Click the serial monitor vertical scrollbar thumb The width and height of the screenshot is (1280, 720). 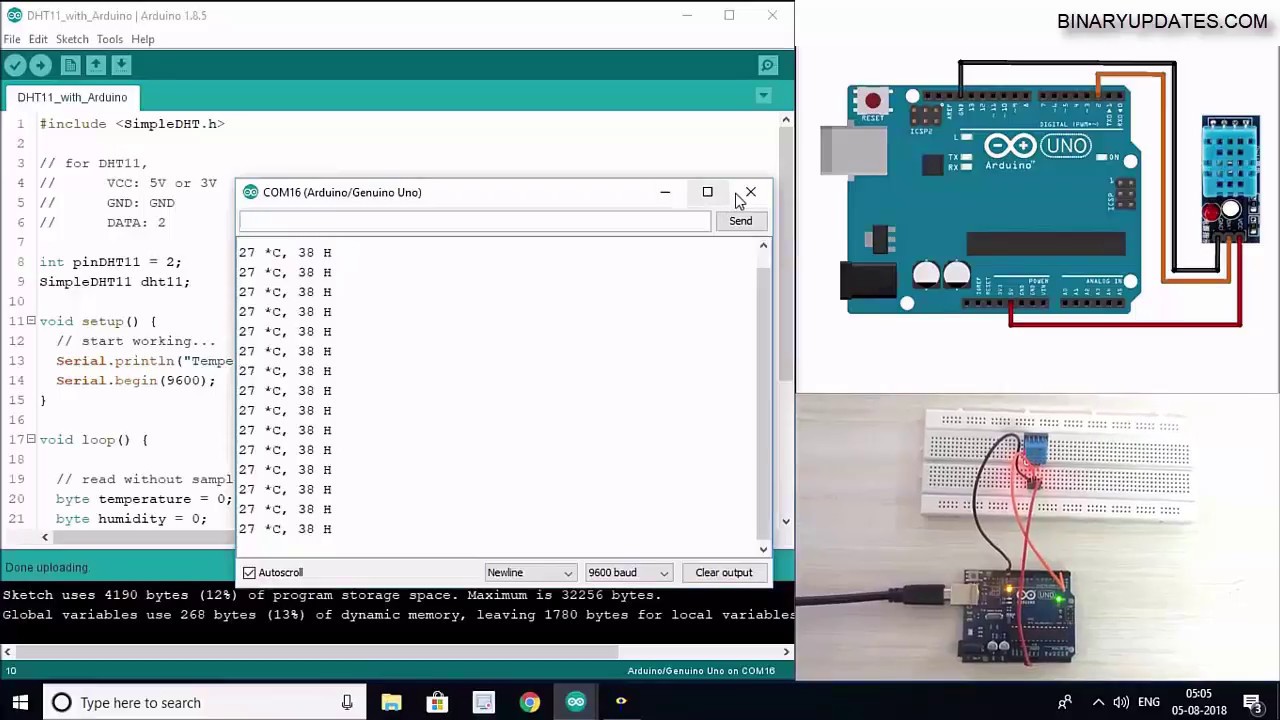[763, 405]
